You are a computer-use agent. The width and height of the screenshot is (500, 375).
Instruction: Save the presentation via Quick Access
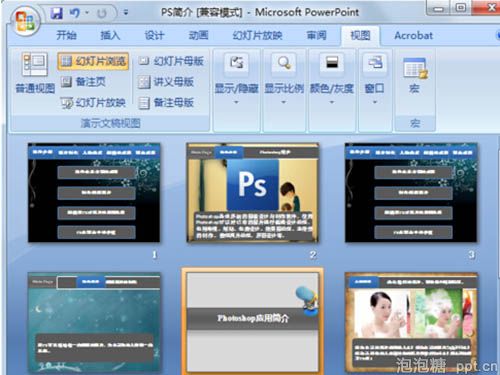(56, 13)
